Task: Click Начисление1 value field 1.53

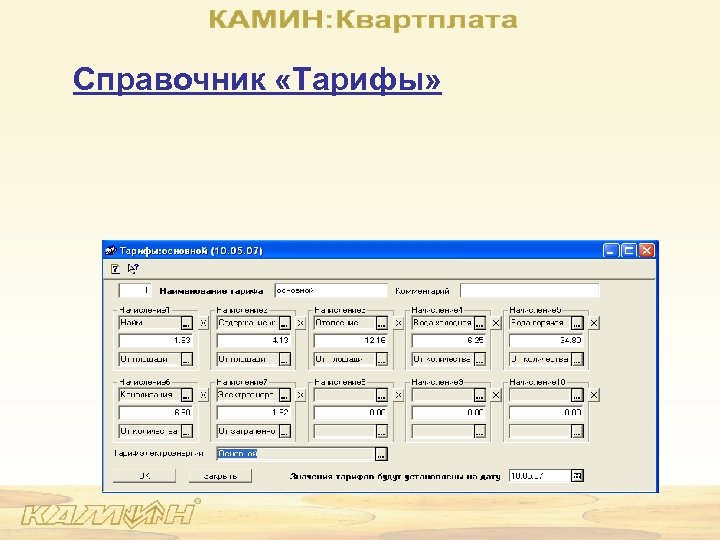Action: [x=155, y=341]
